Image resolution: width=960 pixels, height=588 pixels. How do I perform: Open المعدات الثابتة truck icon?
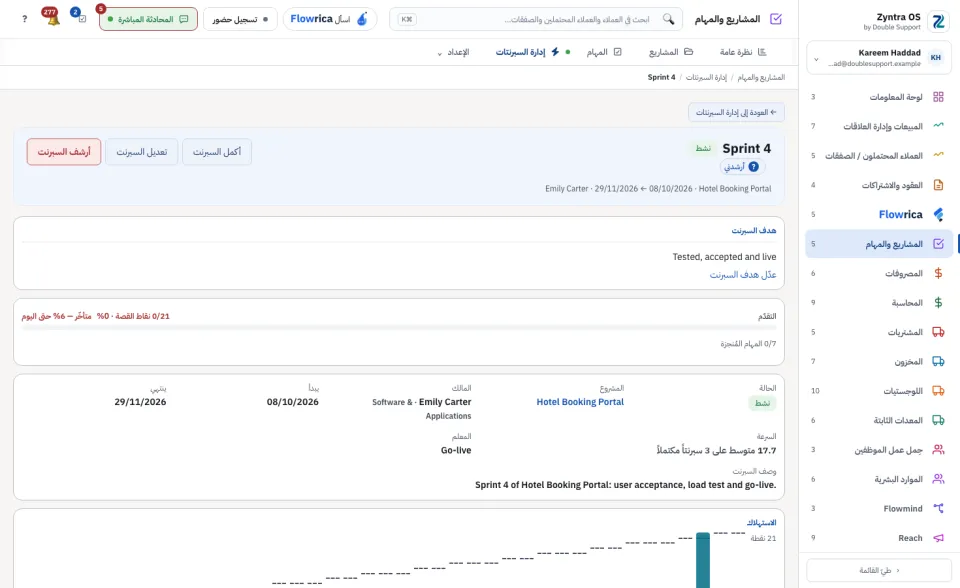[938, 420]
